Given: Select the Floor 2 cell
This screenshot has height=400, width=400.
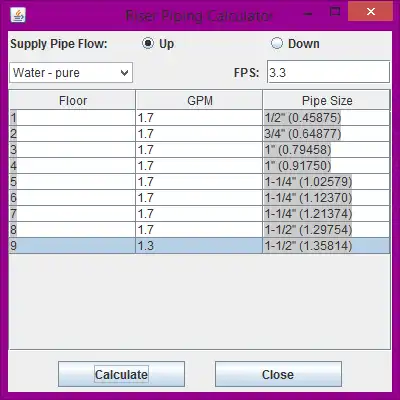Looking at the screenshot, I should pos(72,134).
